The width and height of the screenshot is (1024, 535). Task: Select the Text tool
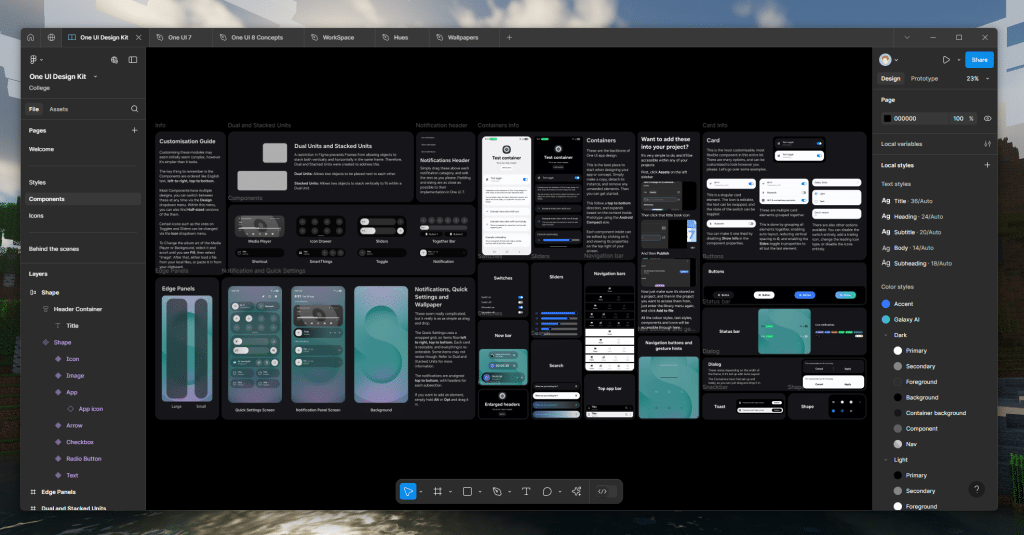point(526,491)
